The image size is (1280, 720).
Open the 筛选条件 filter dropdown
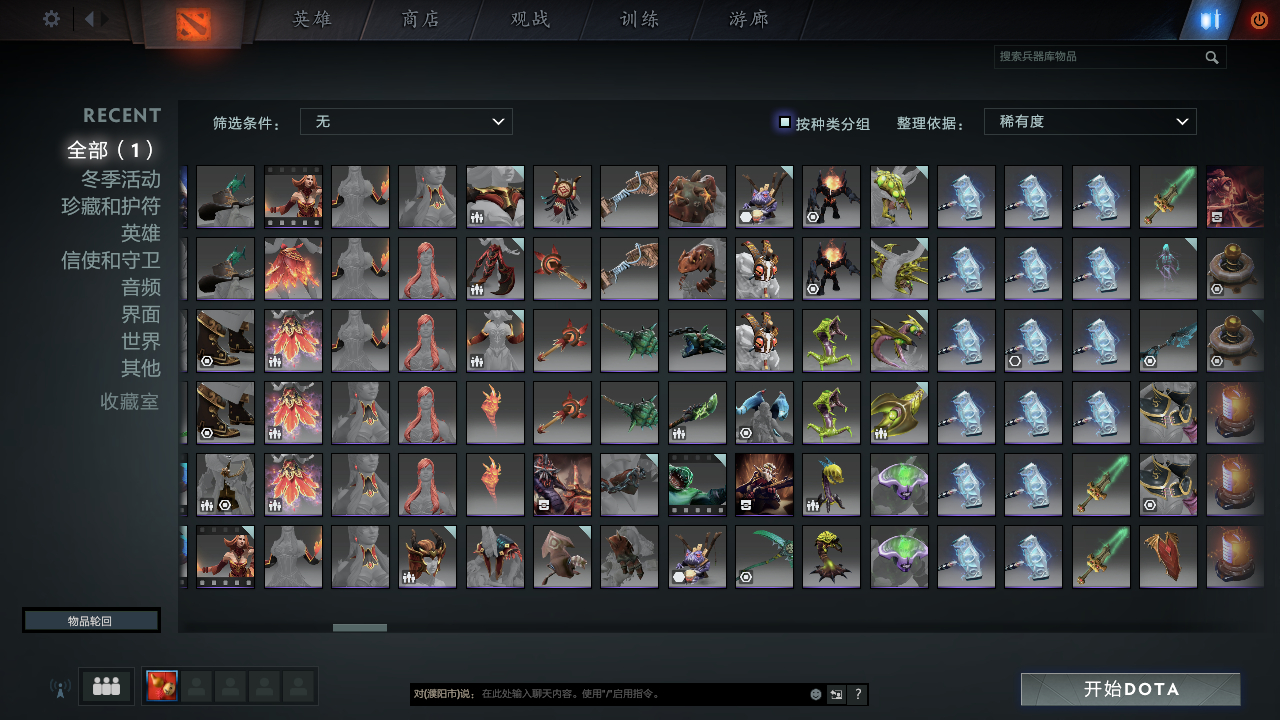click(406, 122)
